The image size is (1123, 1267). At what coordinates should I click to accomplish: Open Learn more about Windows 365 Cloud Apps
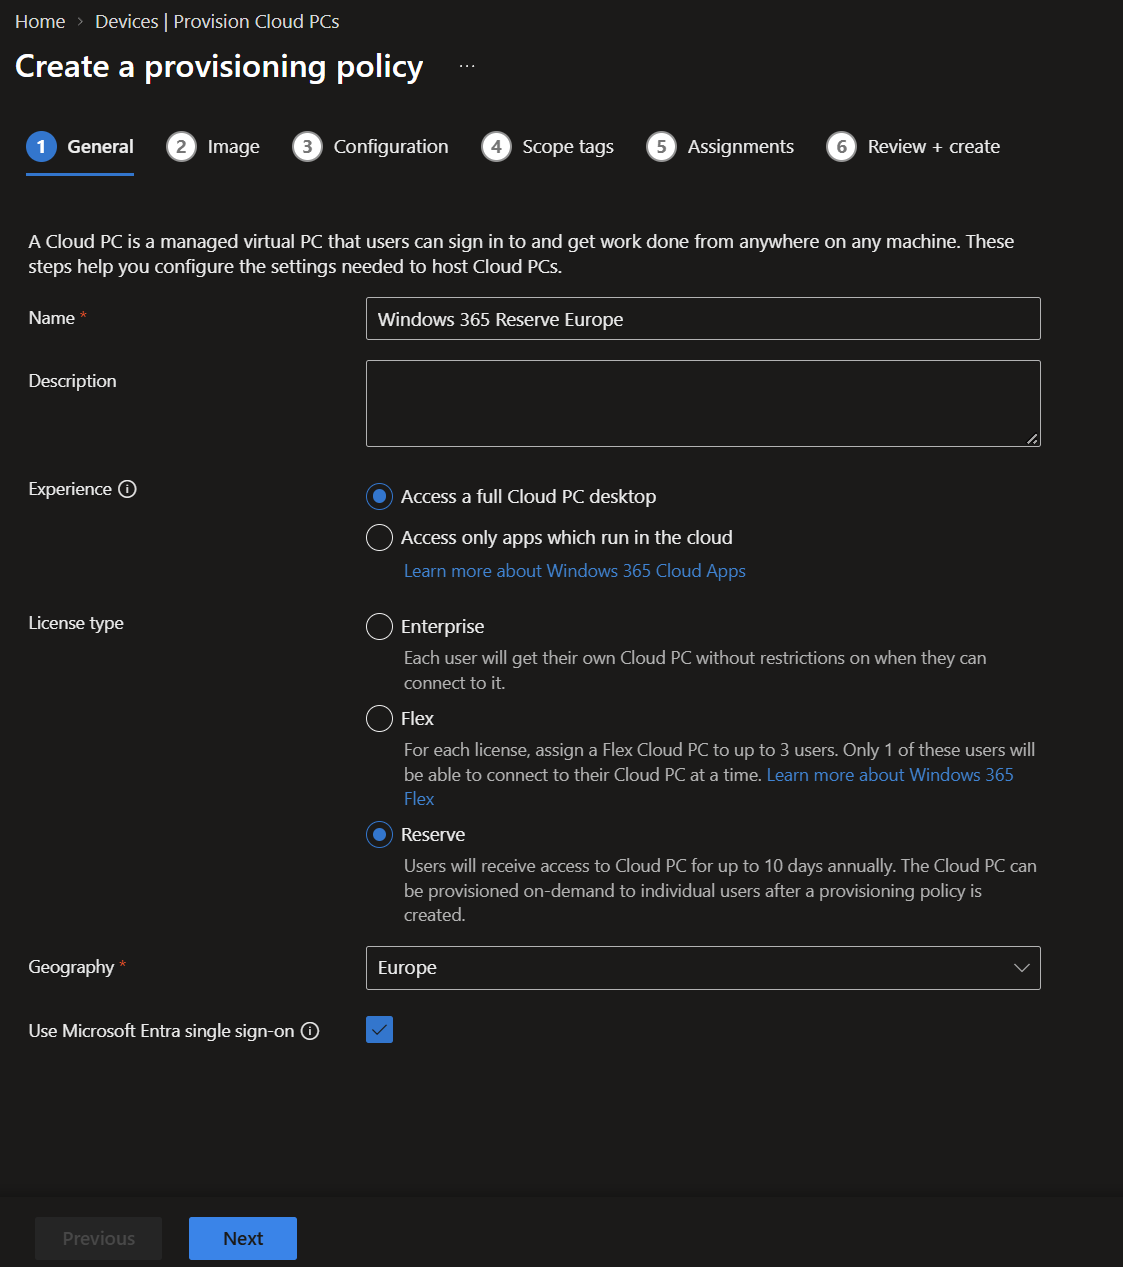click(575, 571)
